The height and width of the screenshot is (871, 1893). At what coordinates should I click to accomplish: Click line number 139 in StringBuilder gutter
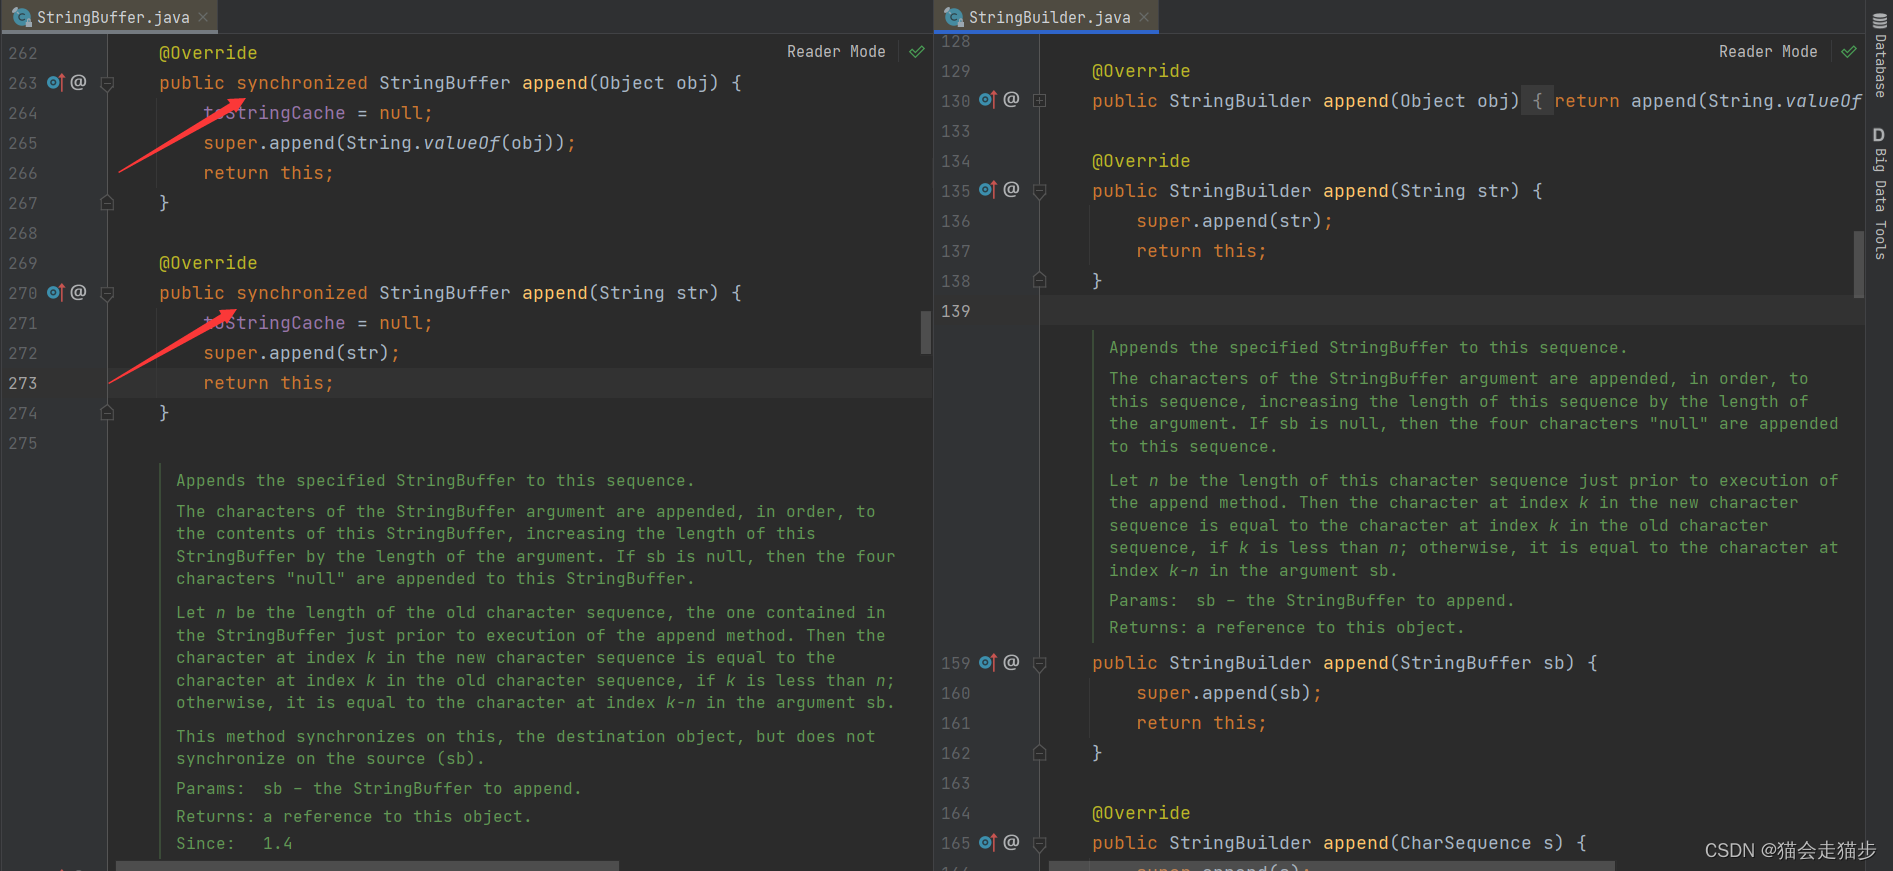point(955,311)
